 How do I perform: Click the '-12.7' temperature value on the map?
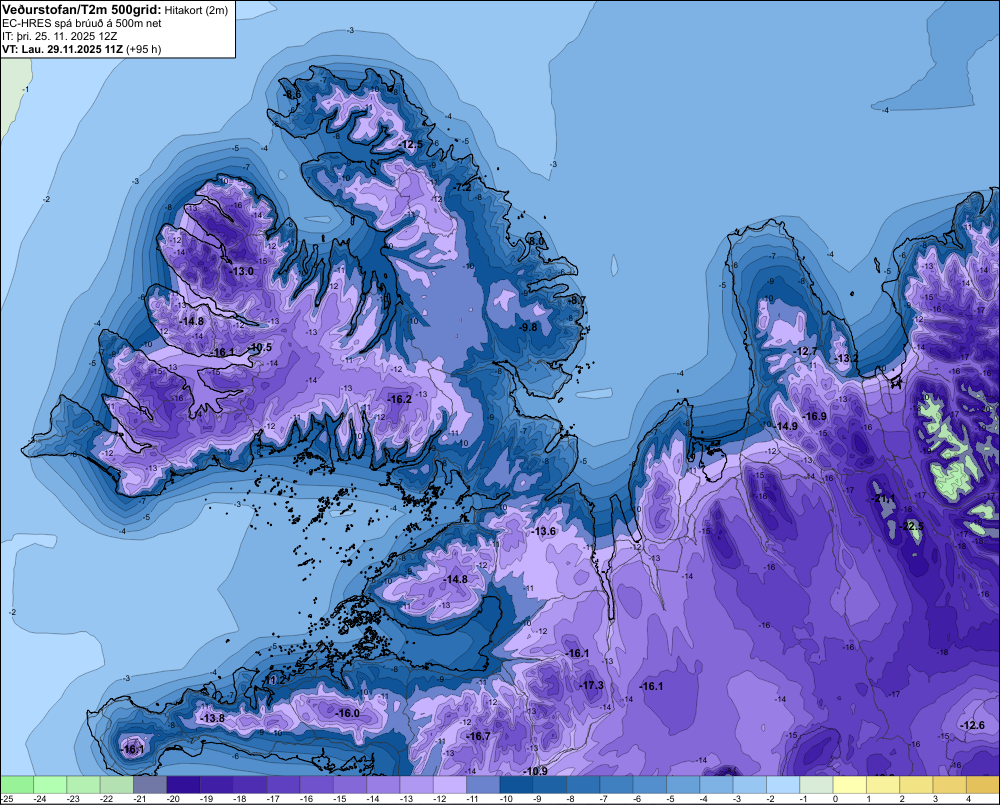(x=805, y=351)
